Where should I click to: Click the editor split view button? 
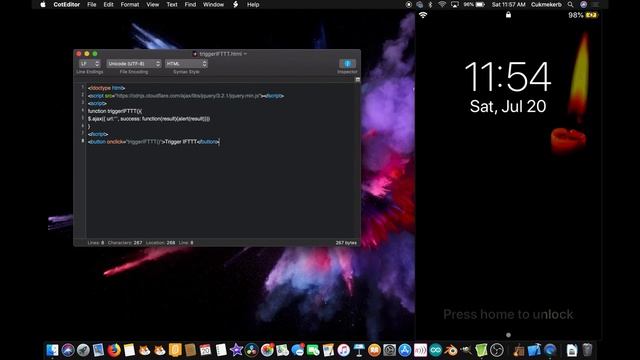coord(358,80)
